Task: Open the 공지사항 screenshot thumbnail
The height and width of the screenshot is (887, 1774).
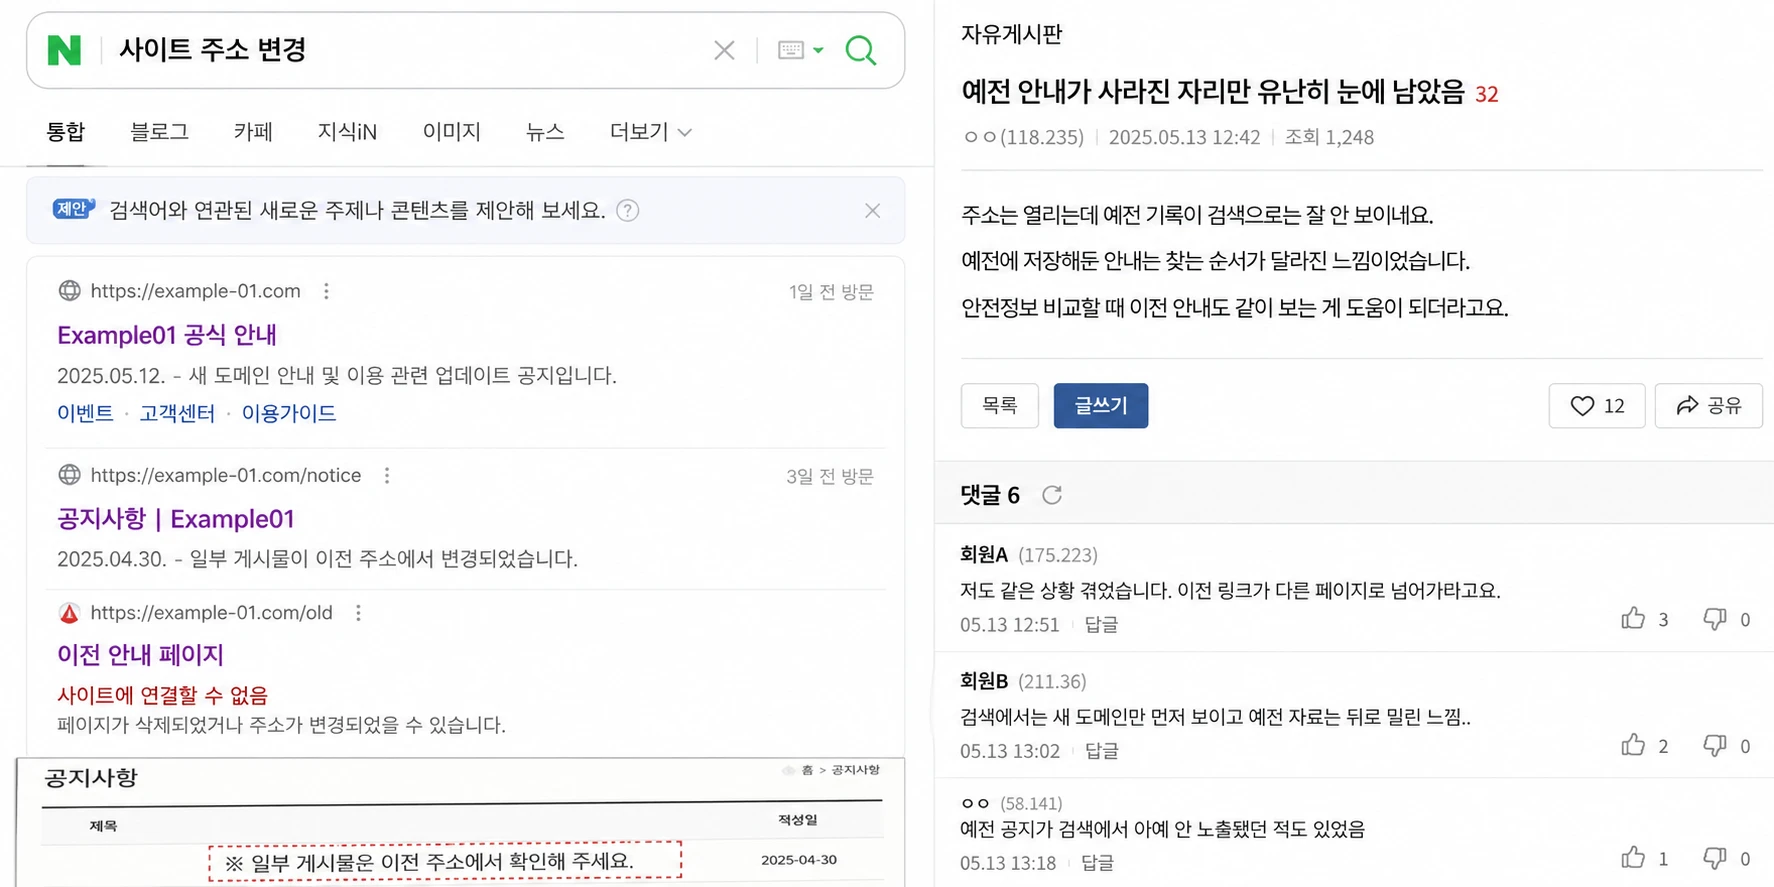Action: point(460,822)
